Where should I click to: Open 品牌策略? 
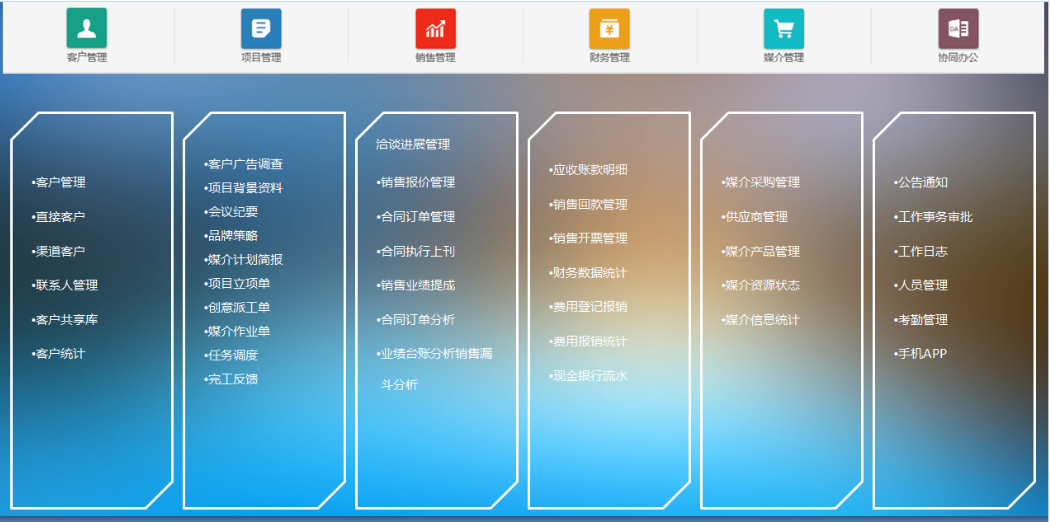coord(230,236)
